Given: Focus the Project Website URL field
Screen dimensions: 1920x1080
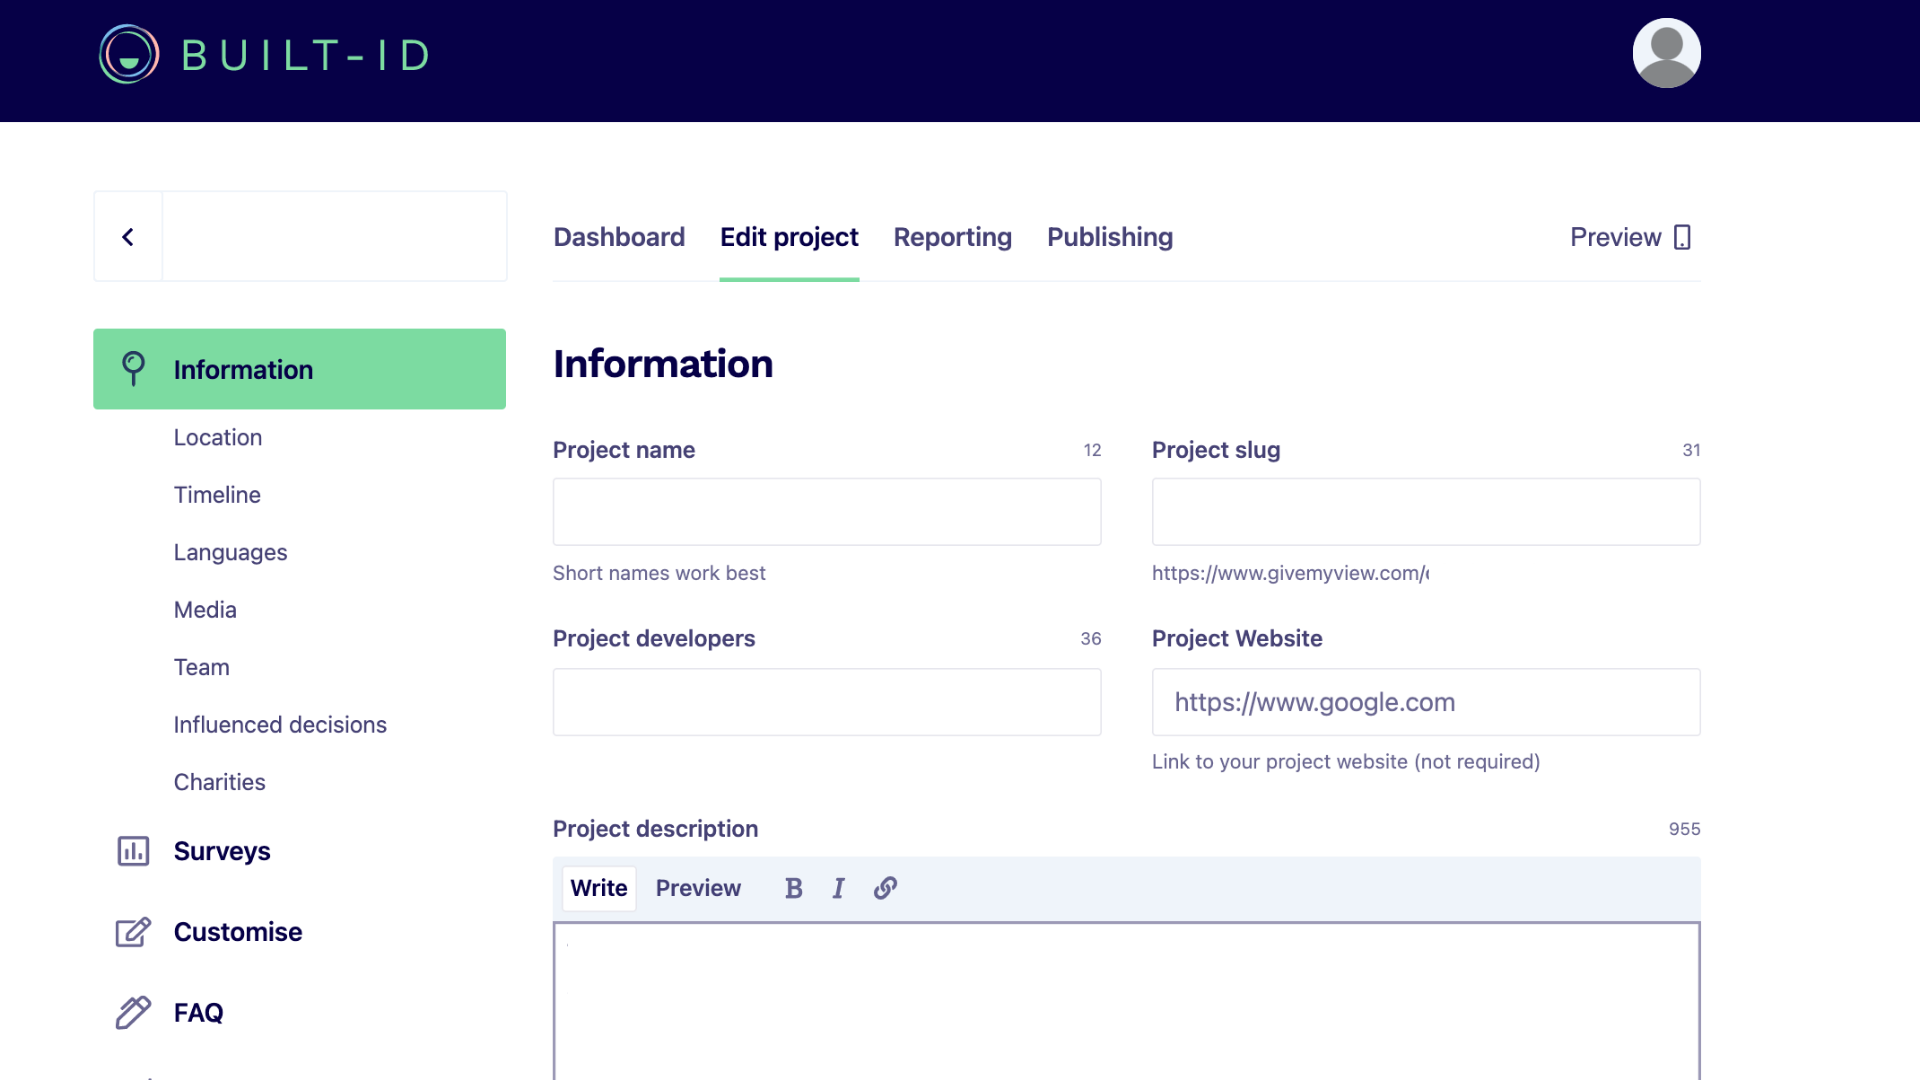Looking at the screenshot, I should (1426, 702).
